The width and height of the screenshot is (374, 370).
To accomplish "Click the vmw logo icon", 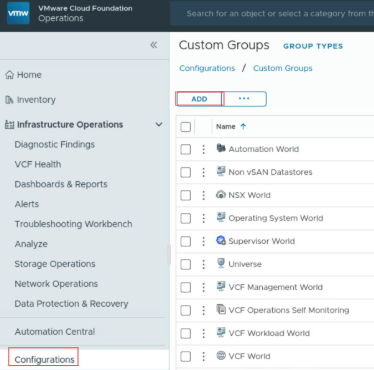I will (18, 13).
